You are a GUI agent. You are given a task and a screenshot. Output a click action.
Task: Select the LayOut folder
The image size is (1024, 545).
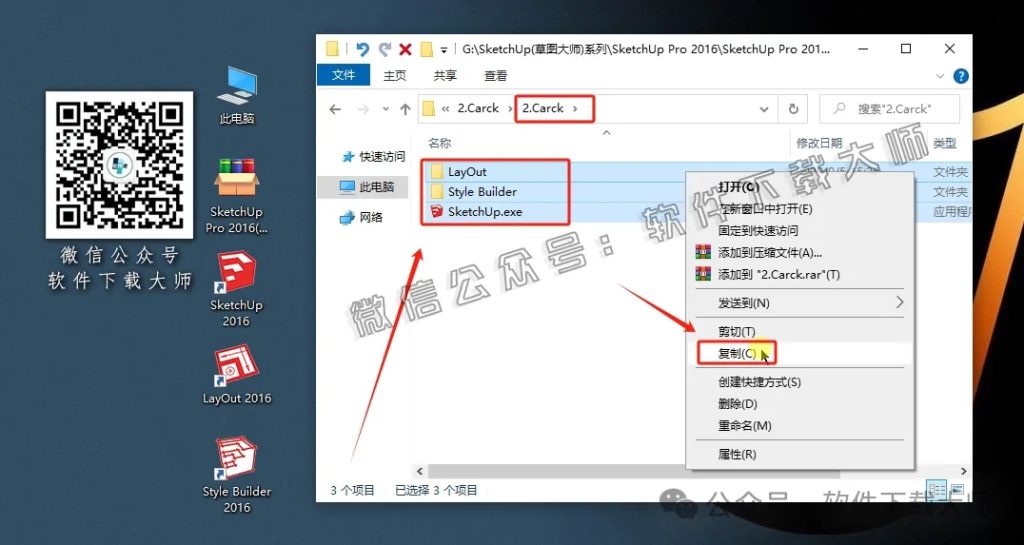click(467, 172)
